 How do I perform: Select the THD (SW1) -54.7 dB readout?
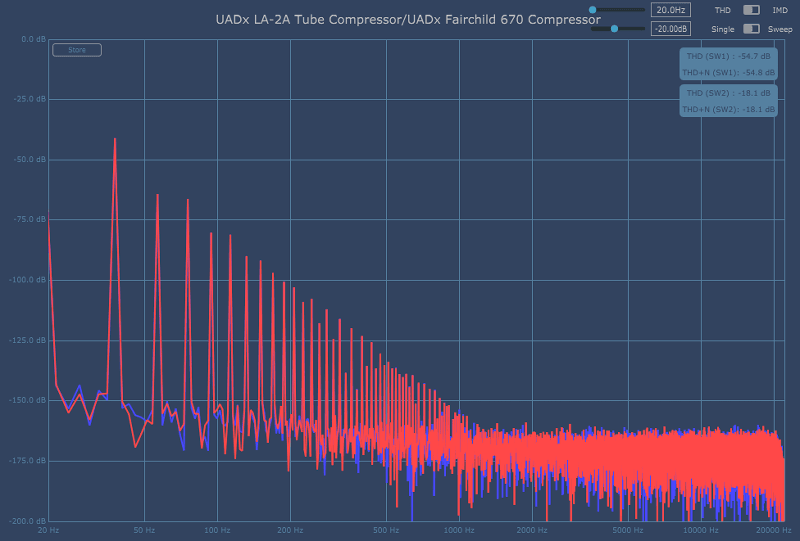pyautogui.click(x=728, y=56)
